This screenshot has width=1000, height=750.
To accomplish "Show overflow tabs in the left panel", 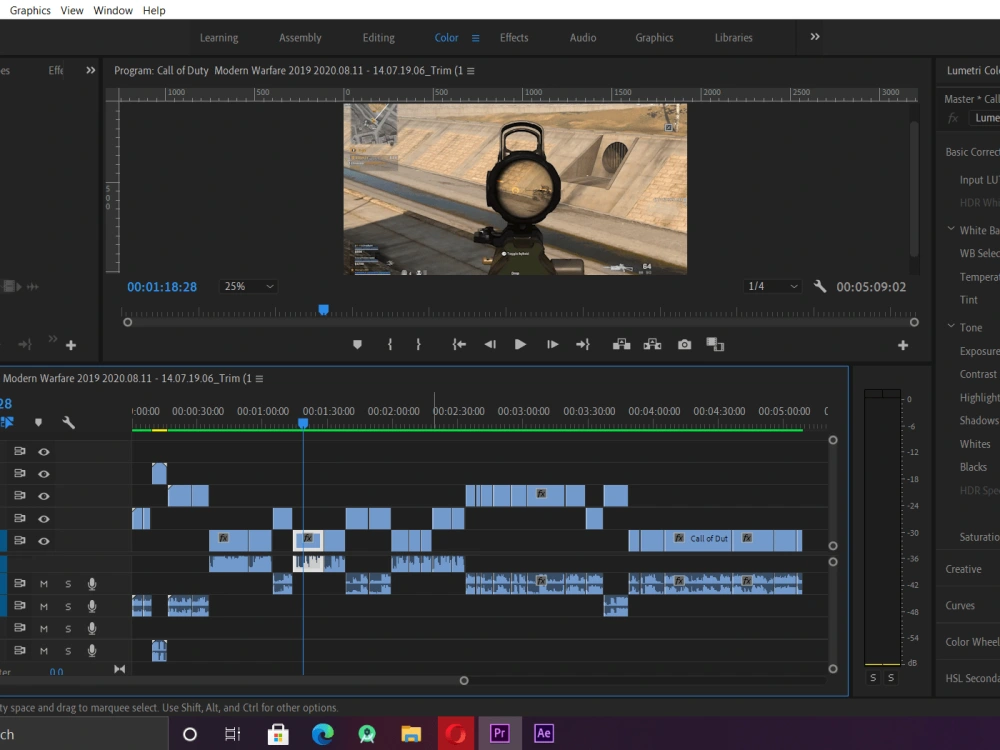I will (91, 71).
